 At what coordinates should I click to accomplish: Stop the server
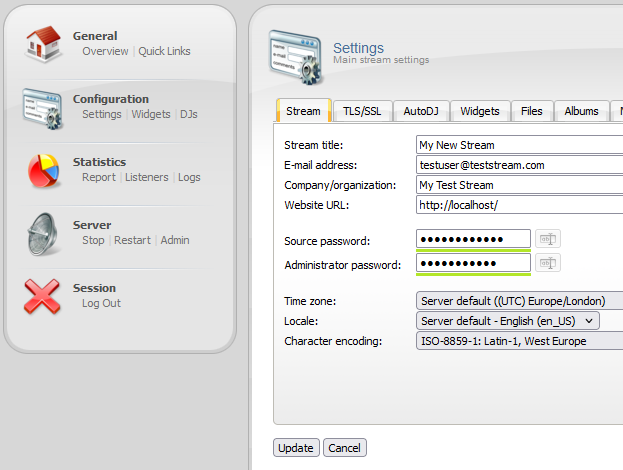tap(93, 240)
